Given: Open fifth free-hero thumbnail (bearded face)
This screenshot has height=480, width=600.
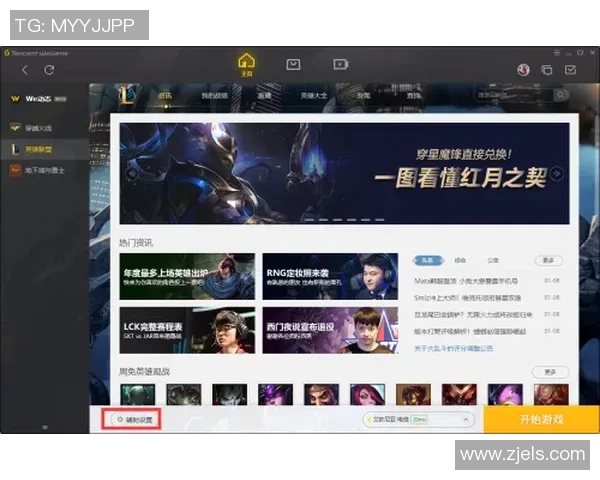Looking at the screenshot, I should click(321, 394).
